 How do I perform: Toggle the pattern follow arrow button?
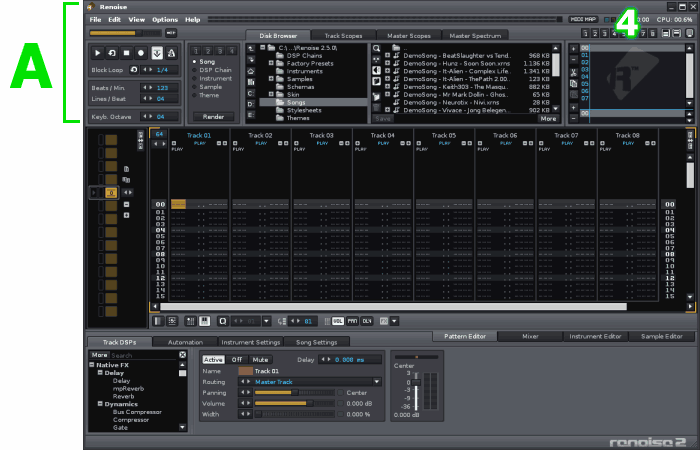click(x=157, y=53)
